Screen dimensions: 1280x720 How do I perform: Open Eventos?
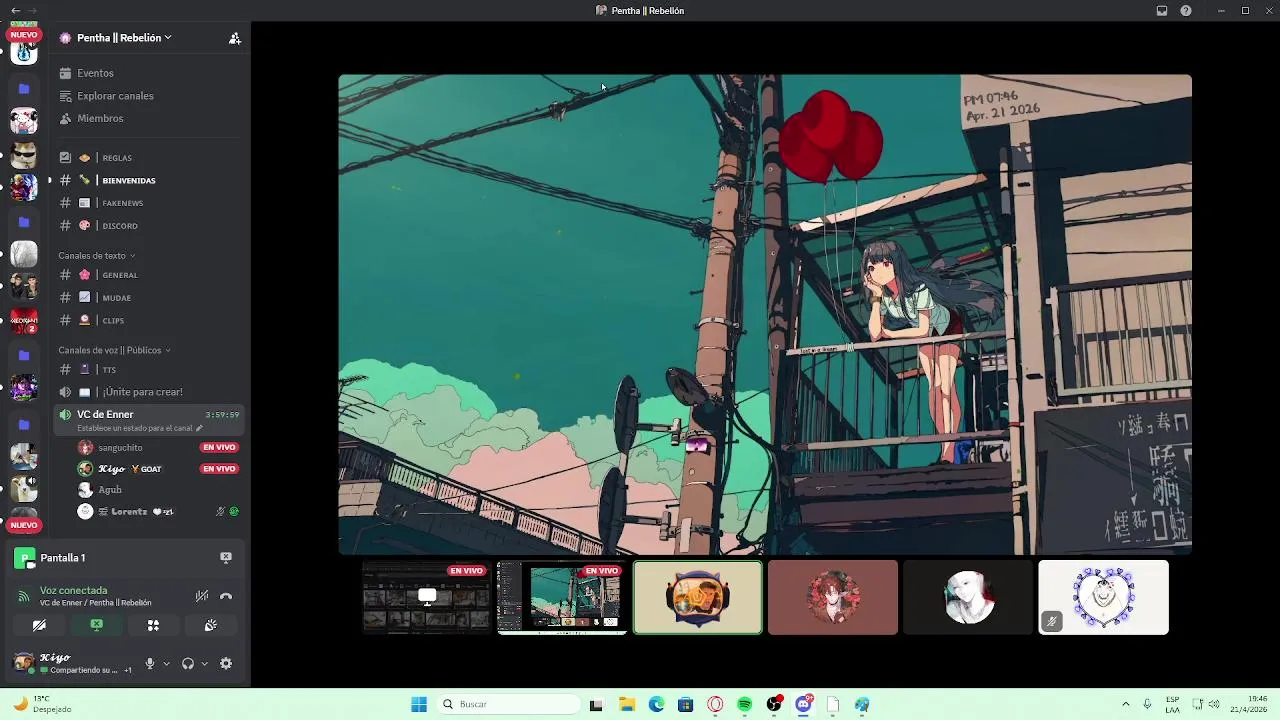pyautogui.click(x=96, y=73)
